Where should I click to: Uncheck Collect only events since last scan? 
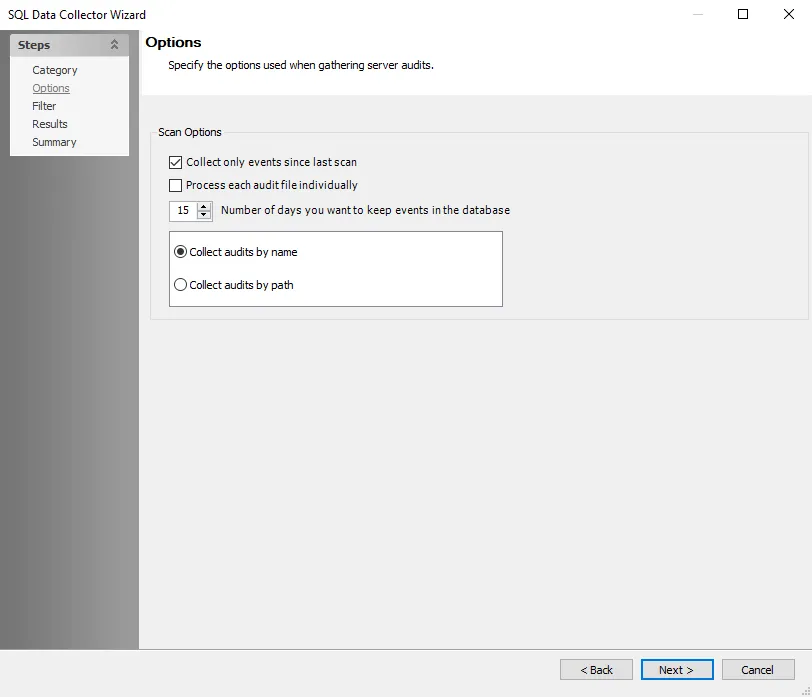point(176,162)
